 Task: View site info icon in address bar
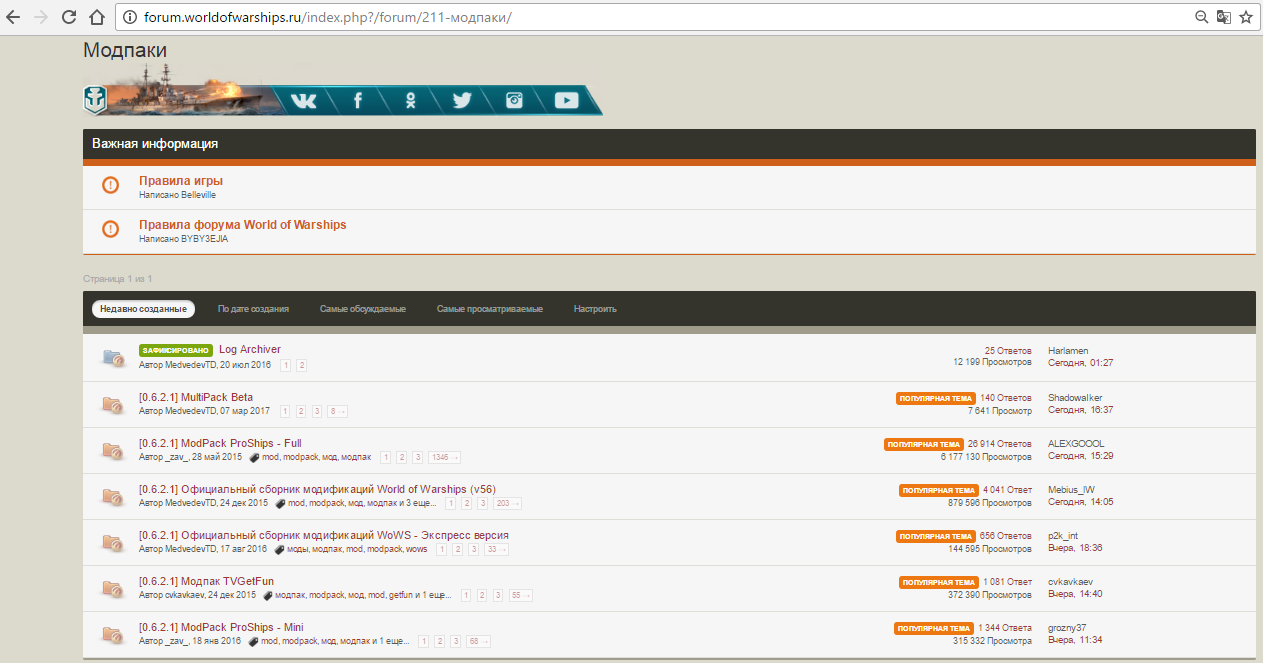pos(128,17)
